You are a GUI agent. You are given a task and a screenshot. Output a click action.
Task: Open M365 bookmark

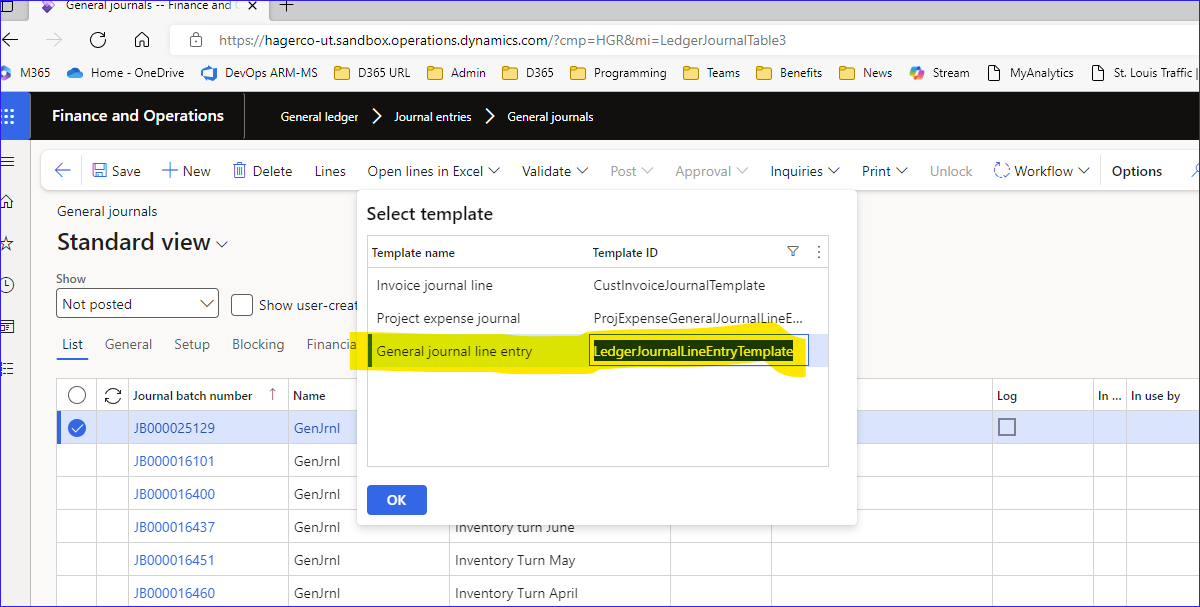[x=27, y=73]
